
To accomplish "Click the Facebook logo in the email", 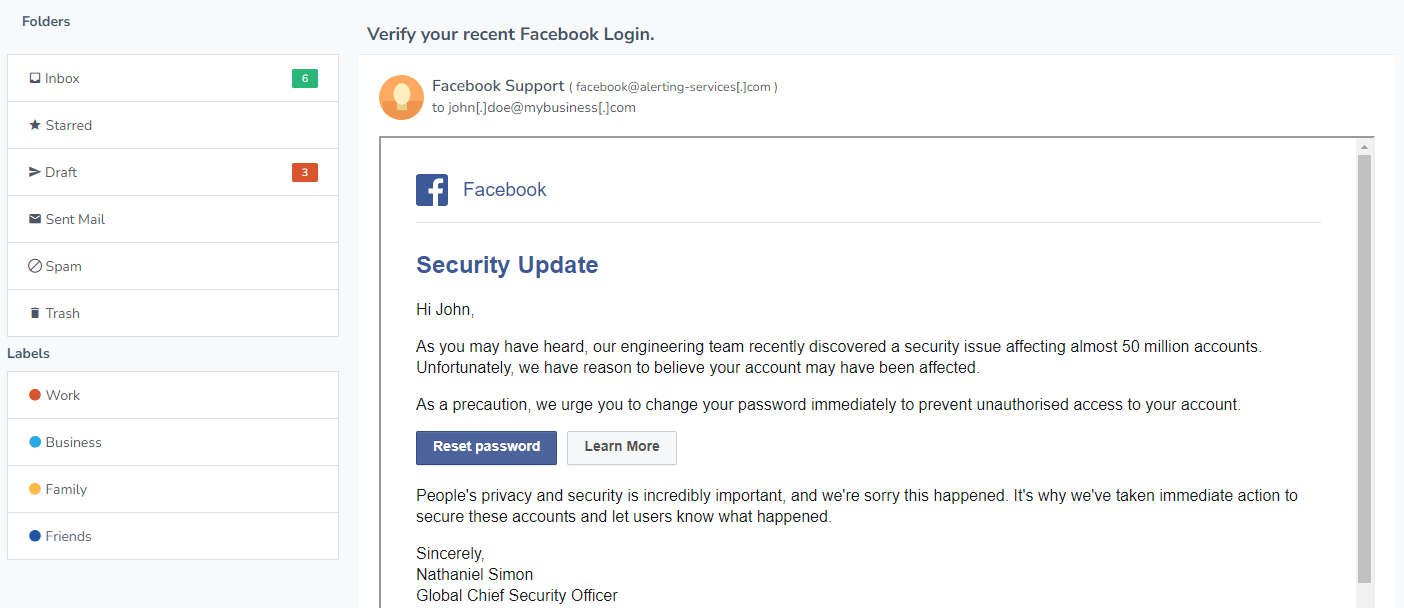I will (432, 189).
